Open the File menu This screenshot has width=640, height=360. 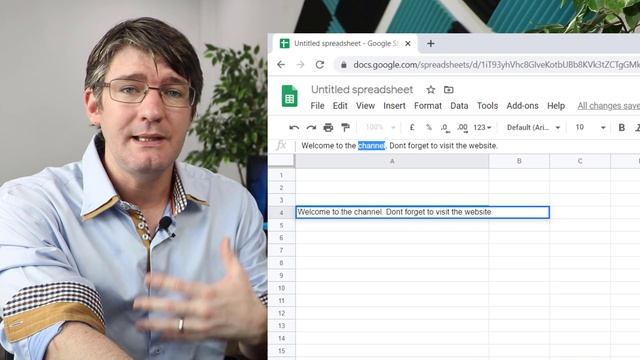point(317,106)
